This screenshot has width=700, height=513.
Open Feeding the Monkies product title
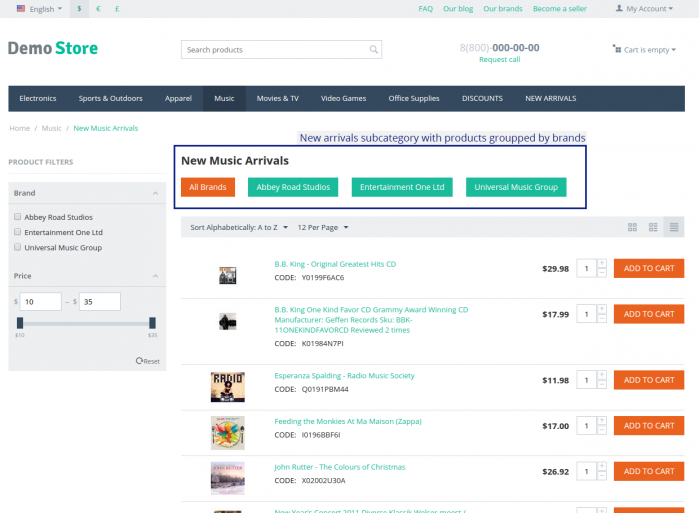click(348, 421)
